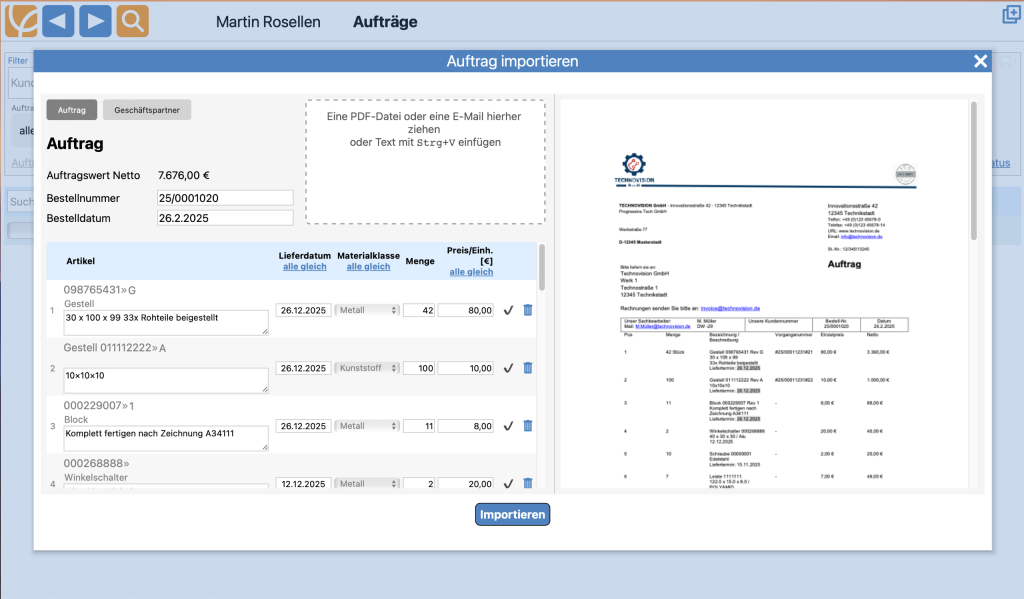Go forward with the right arrow button

click(x=95, y=21)
